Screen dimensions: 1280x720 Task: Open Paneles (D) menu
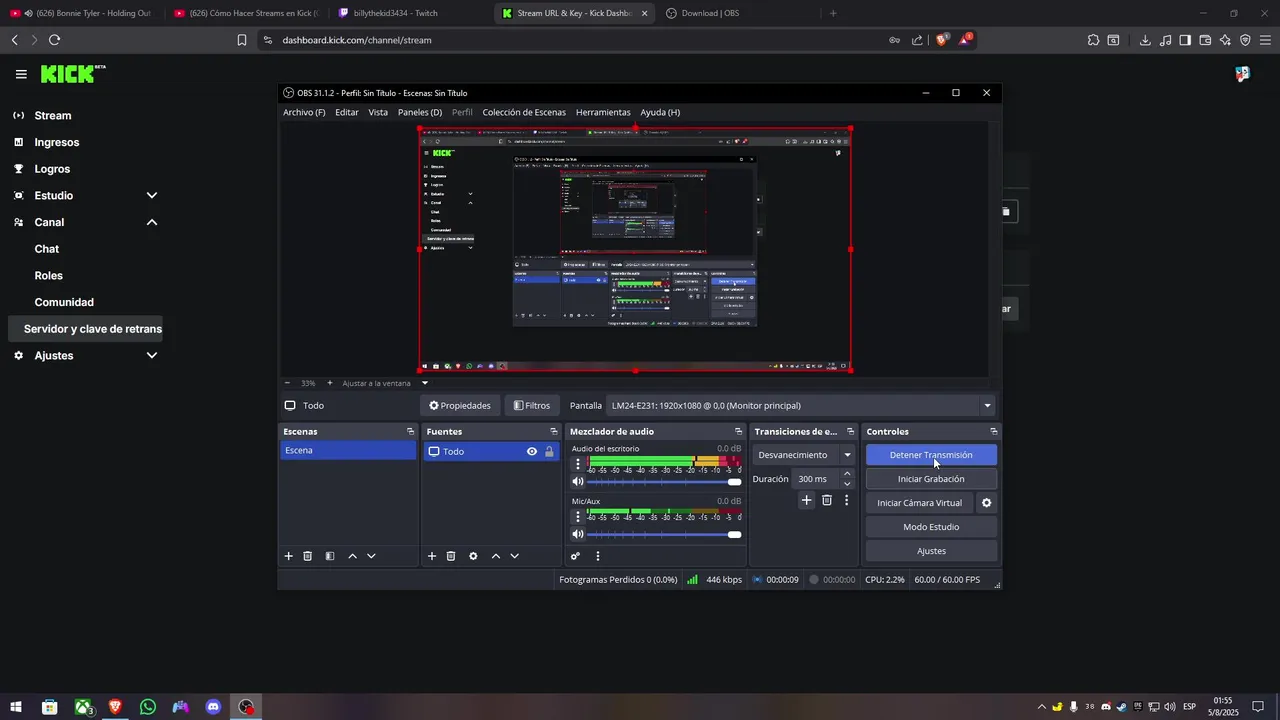click(x=420, y=112)
